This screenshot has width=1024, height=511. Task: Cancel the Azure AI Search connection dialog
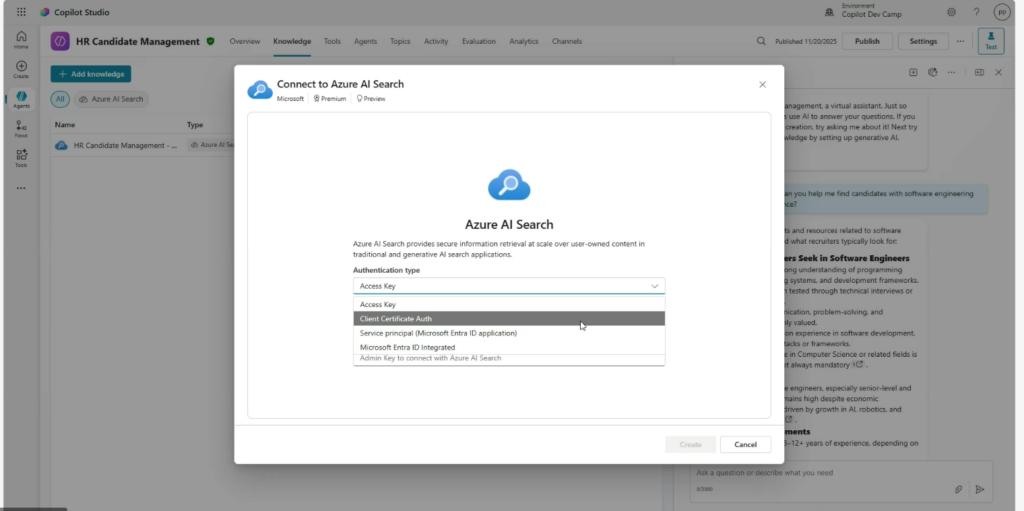(745, 444)
